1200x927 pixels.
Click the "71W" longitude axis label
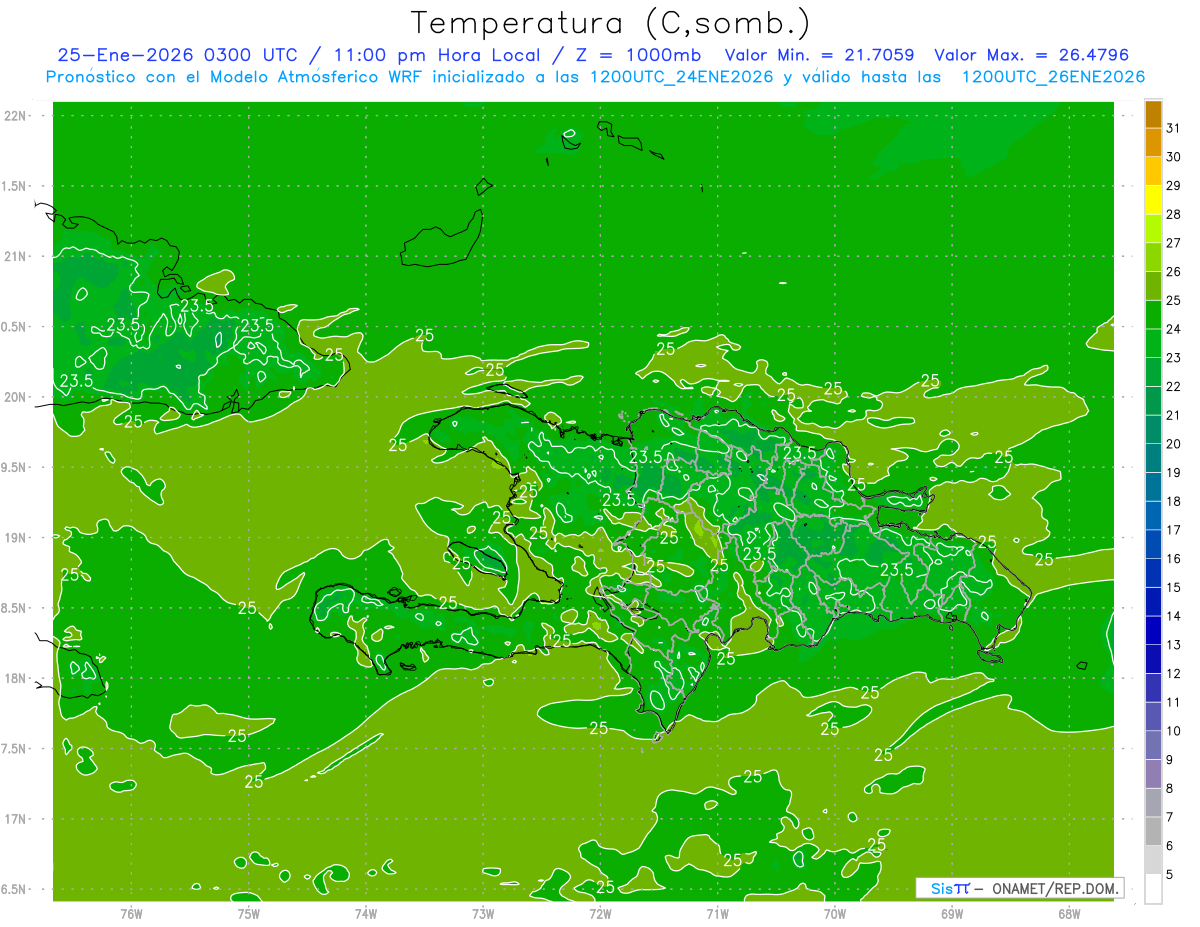click(717, 913)
